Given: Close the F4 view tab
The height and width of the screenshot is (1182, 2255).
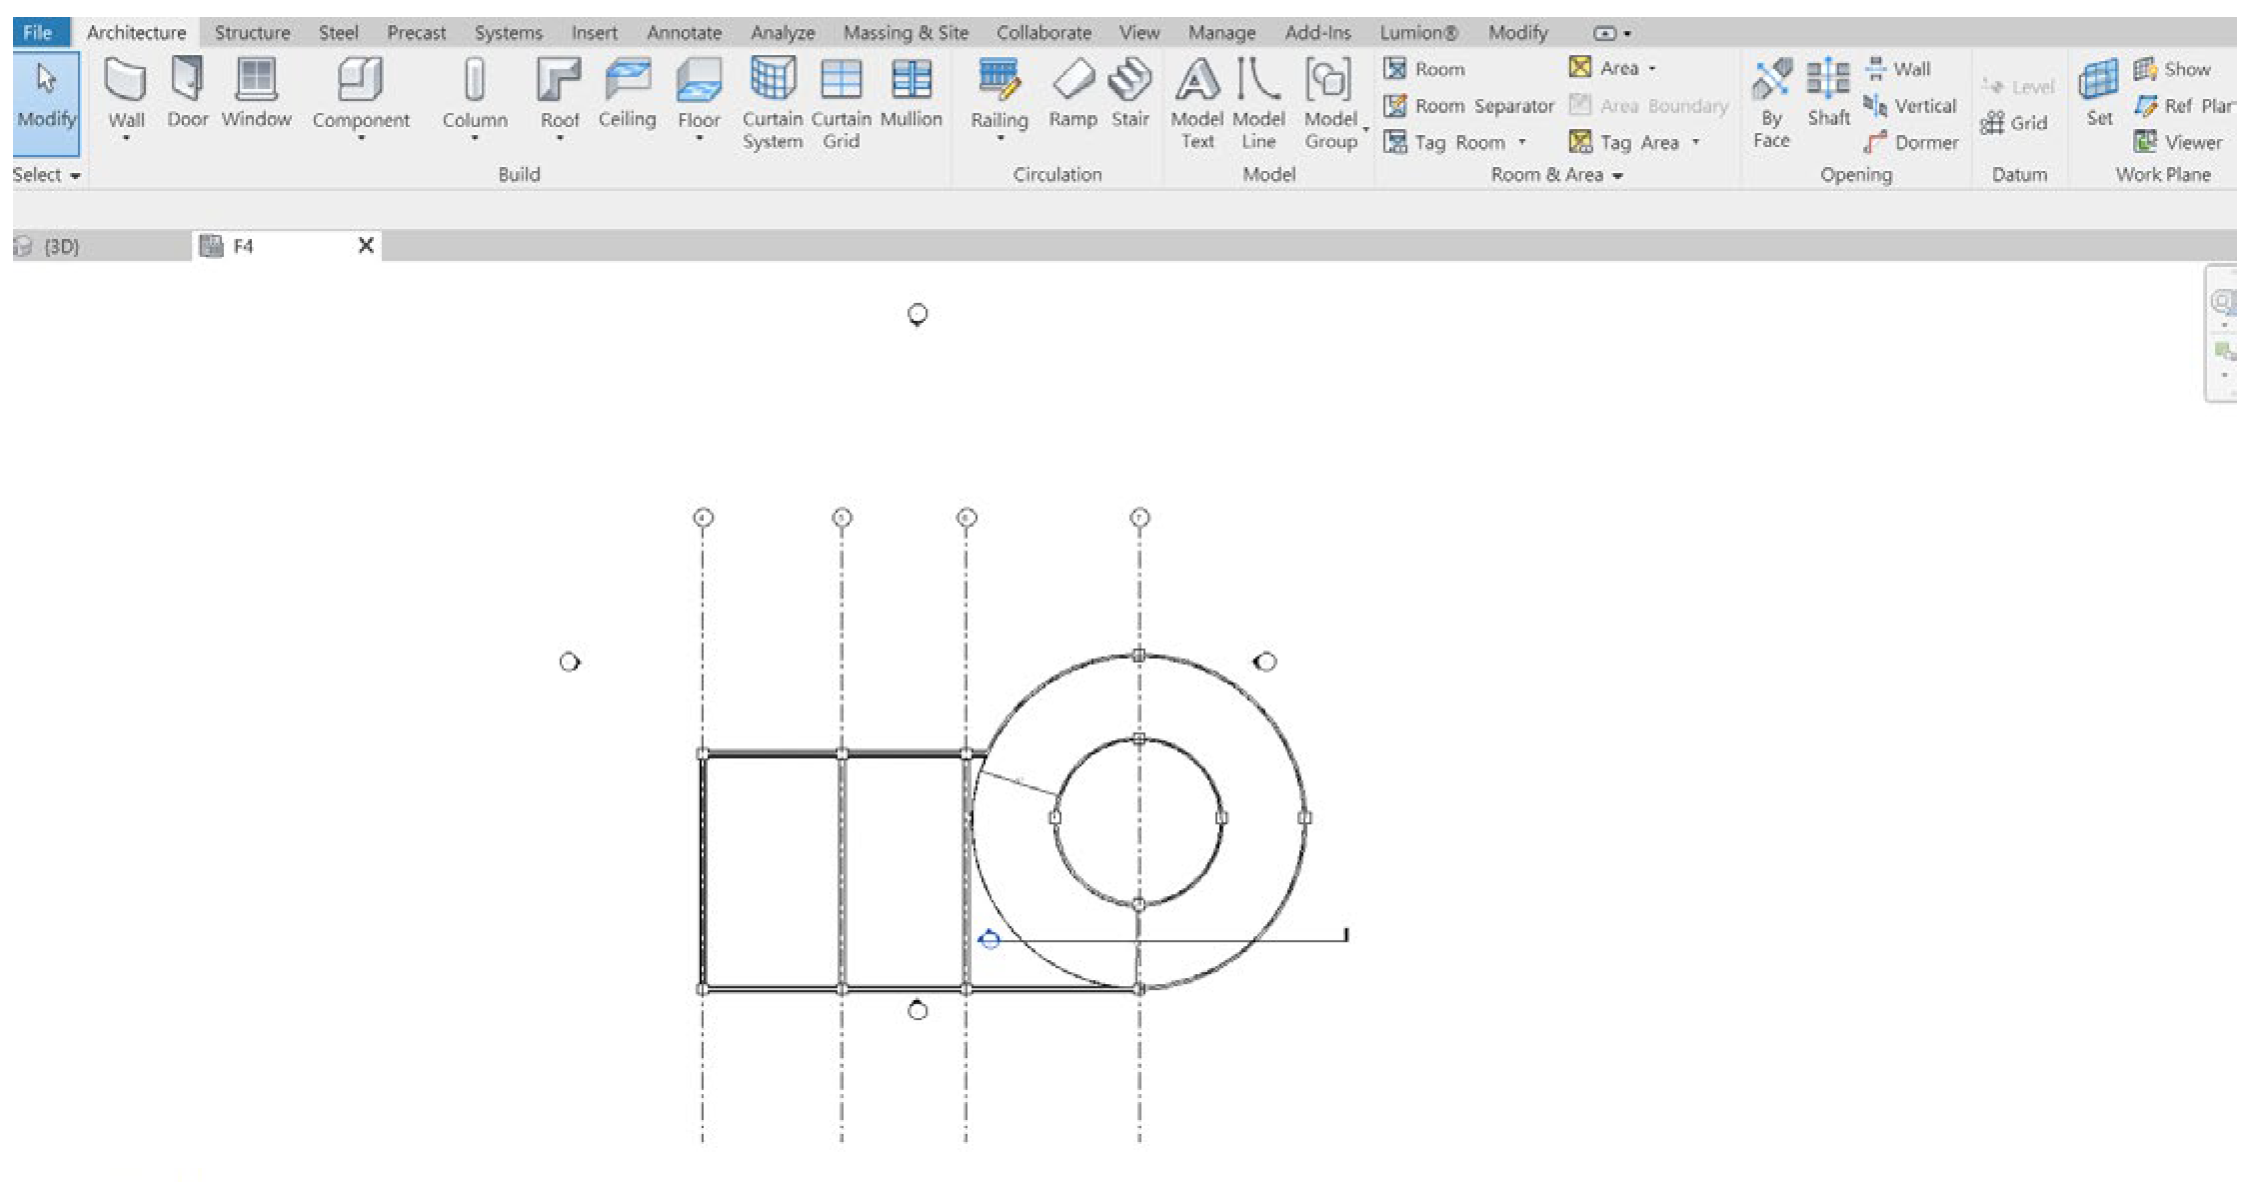Looking at the screenshot, I should [366, 245].
